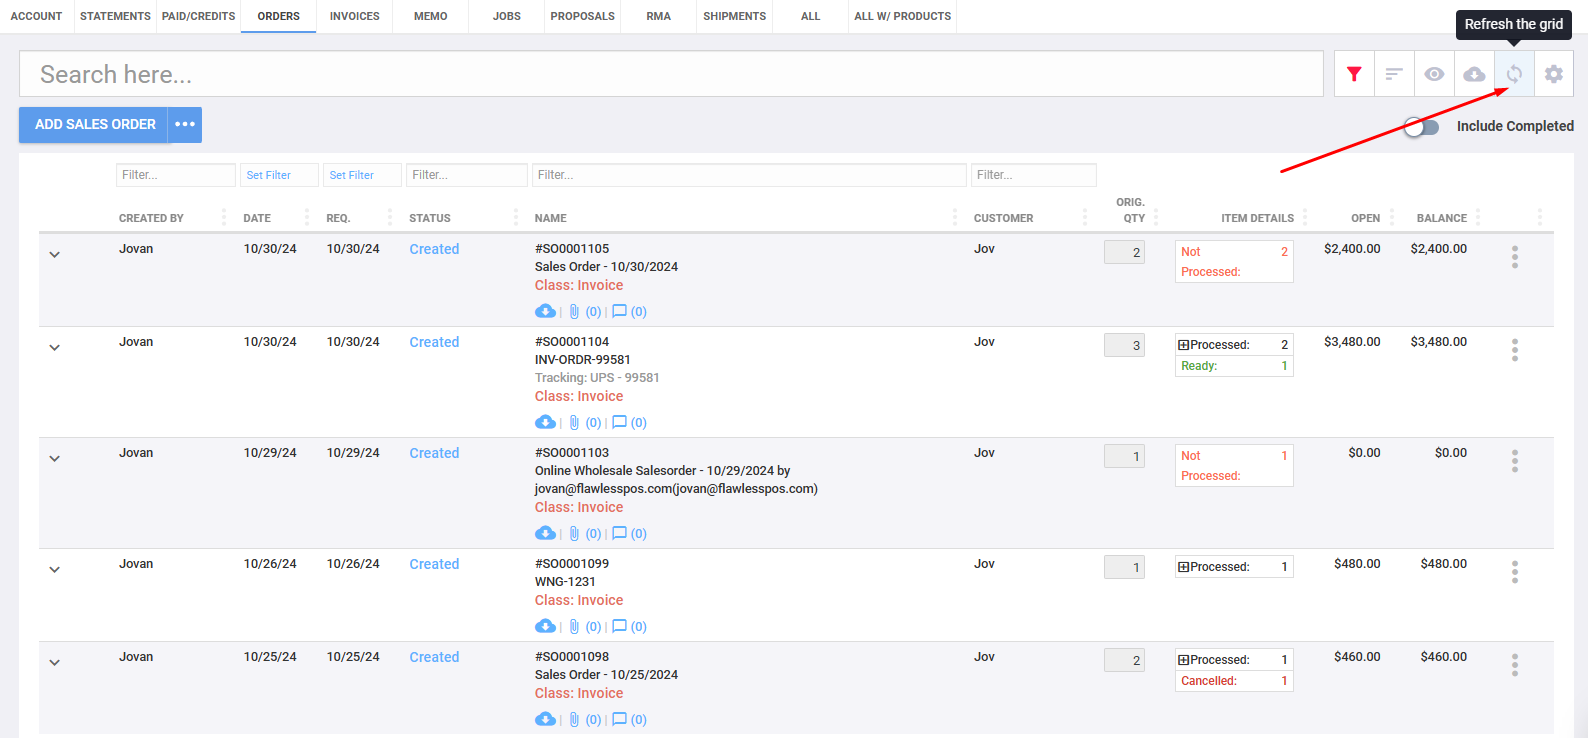Switch to the STATEMENTS tab

(x=115, y=16)
